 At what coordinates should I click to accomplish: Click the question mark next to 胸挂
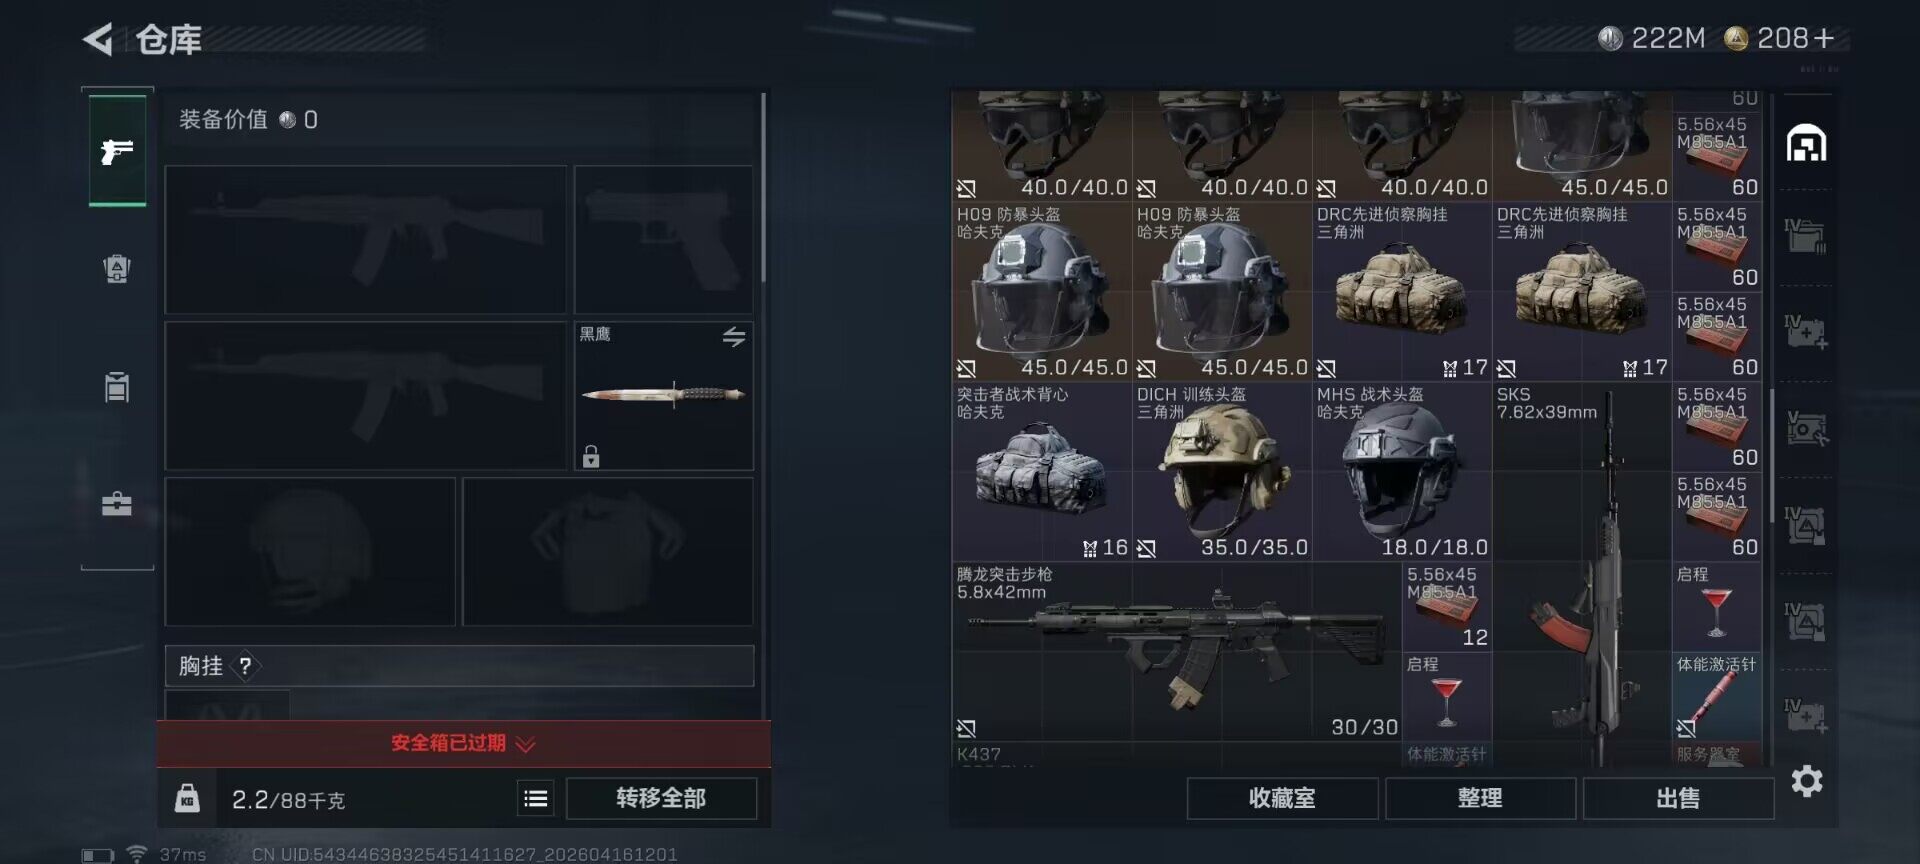(x=245, y=666)
